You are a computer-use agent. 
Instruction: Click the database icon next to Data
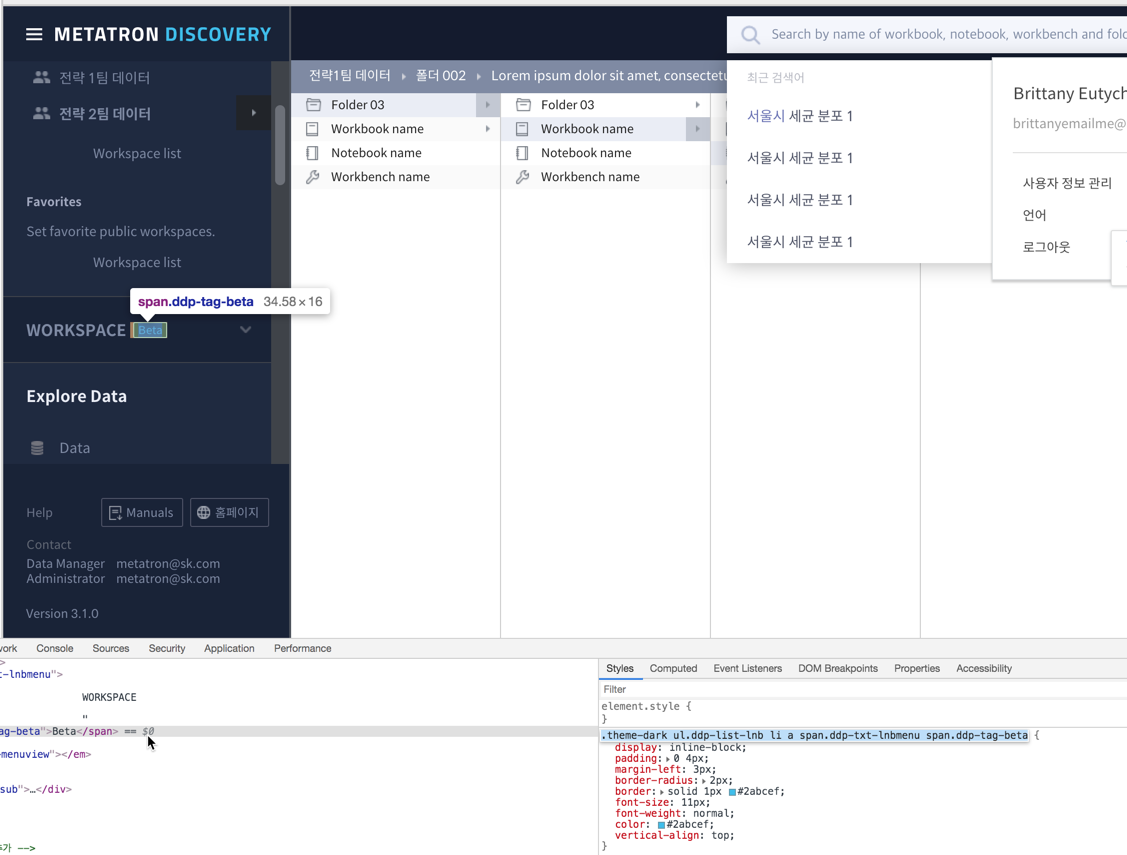coord(37,448)
